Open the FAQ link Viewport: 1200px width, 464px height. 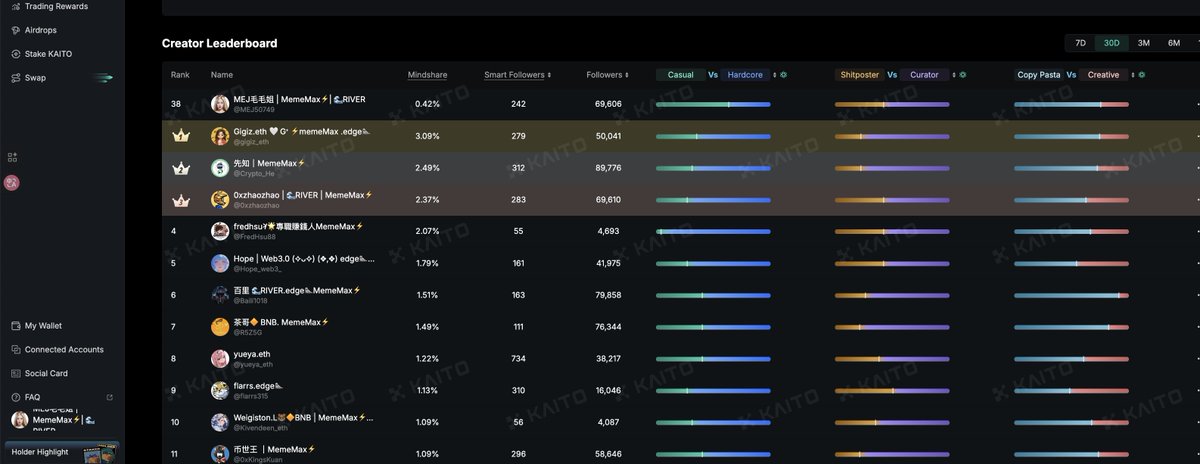[32, 397]
